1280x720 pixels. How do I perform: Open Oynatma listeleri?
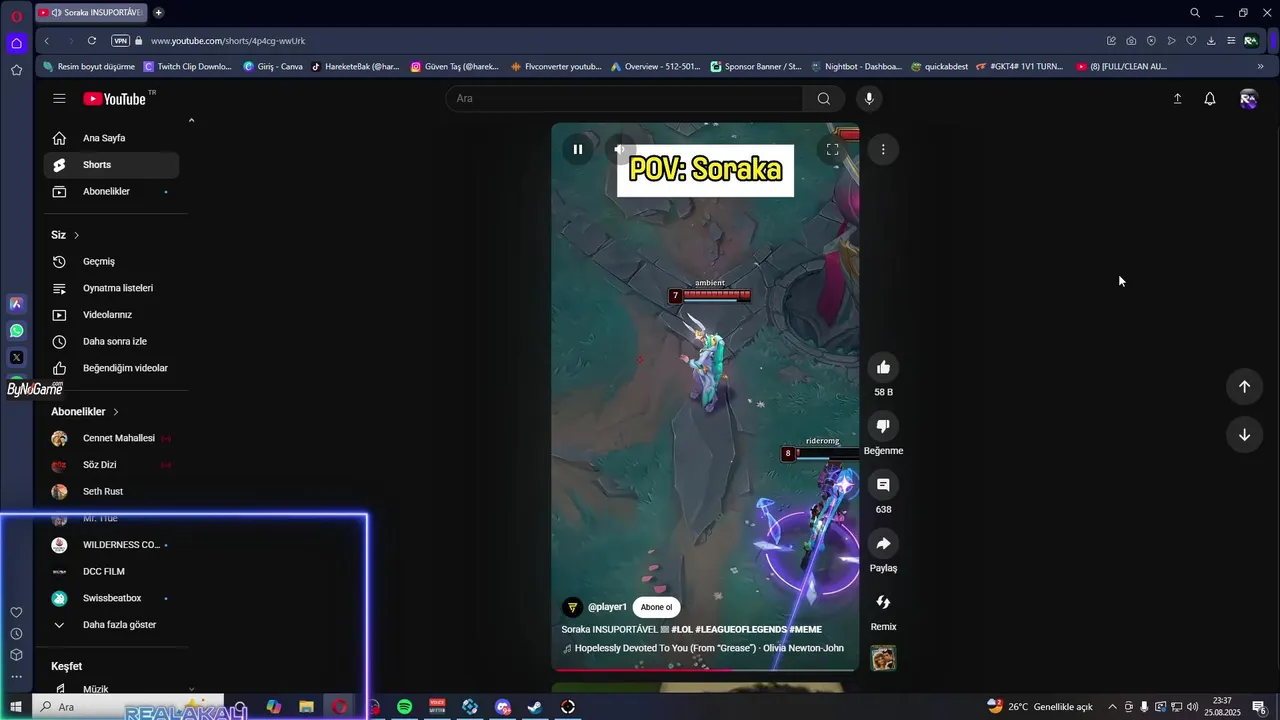[x=111, y=288]
